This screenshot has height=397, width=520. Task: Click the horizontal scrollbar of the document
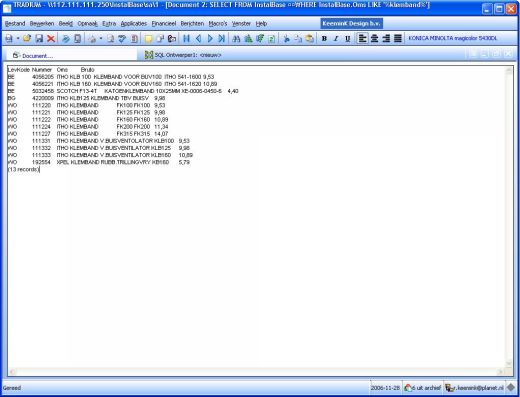tap(256, 371)
